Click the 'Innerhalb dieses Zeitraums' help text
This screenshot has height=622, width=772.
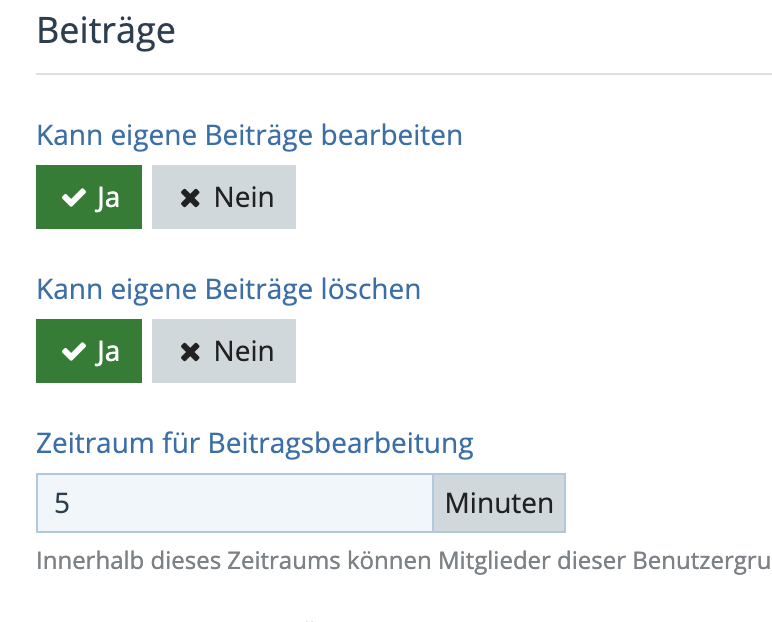[404, 560]
